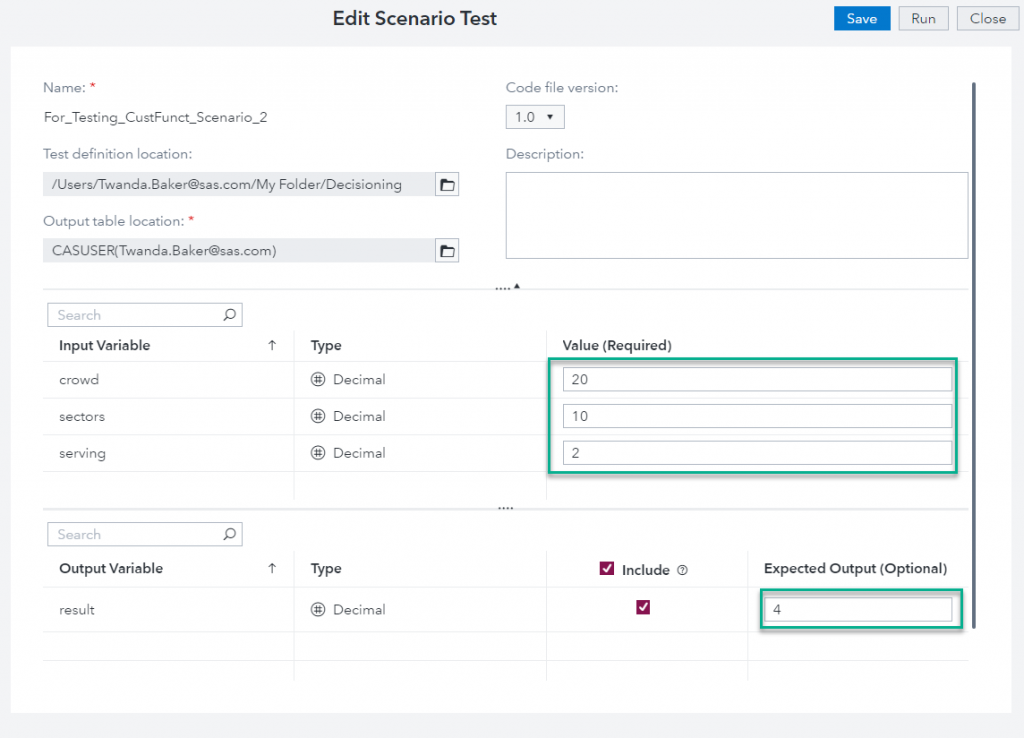Click the Description text area

click(736, 215)
